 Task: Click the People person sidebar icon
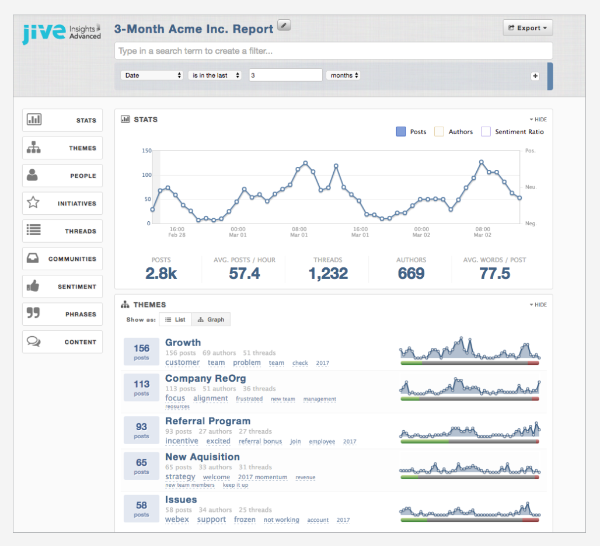(33, 175)
